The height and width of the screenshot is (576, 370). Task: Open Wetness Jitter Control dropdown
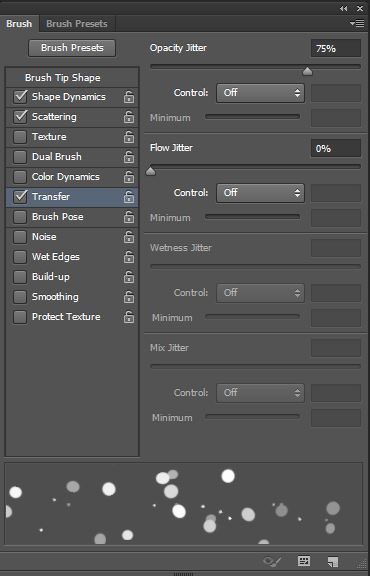pos(260,293)
